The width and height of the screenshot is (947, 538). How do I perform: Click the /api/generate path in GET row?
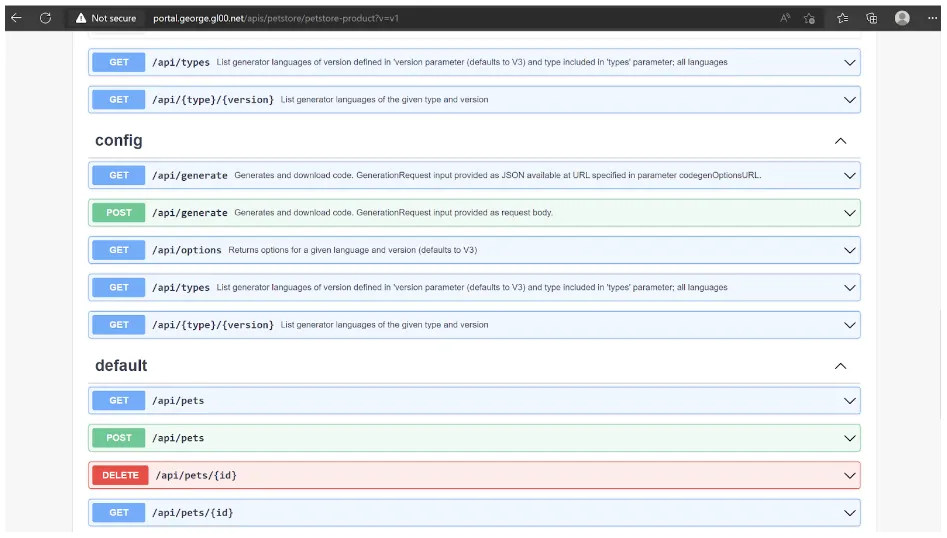[x=190, y=175]
